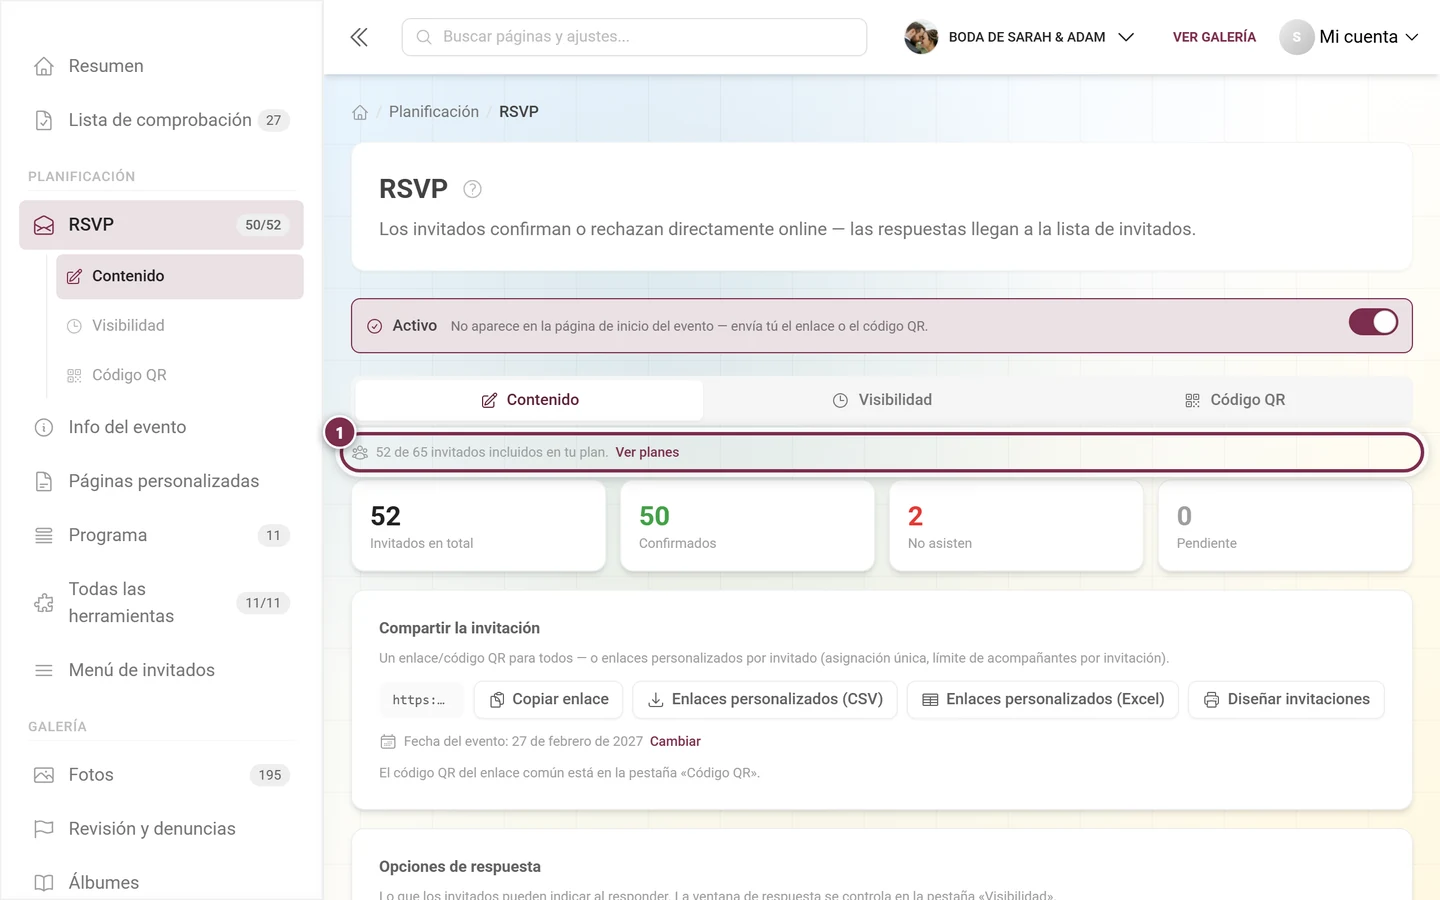This screenshot has height=900, width=1440.
Task: Select Visibilidad in the sidebar submenu
Action: pos(180,326)
